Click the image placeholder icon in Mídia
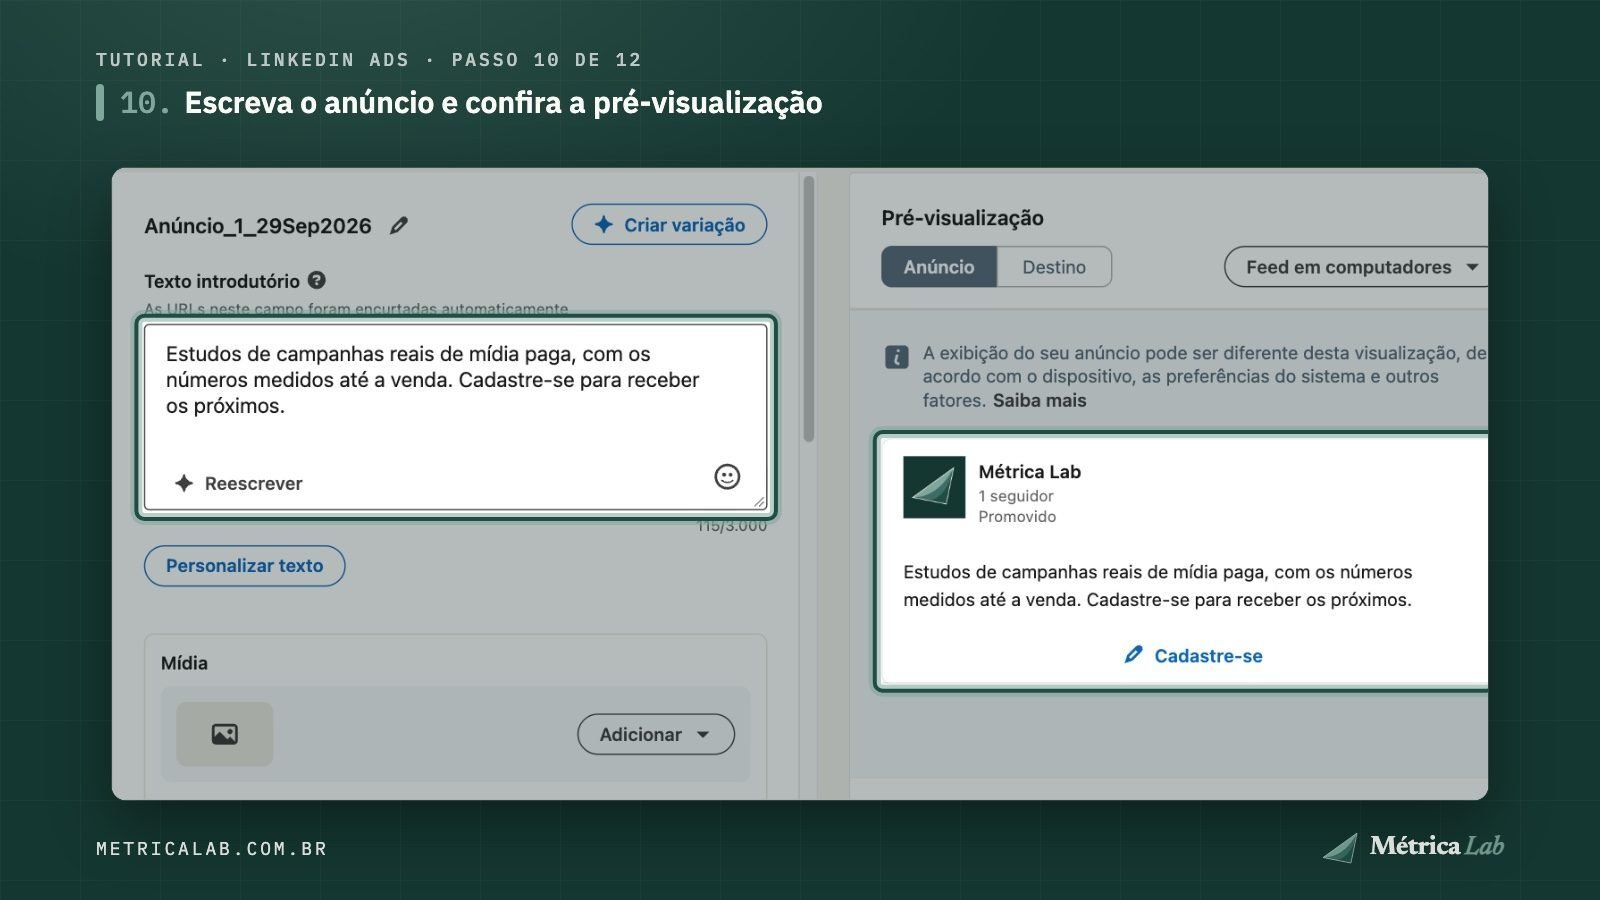1600x900 pixels. [225, 734]
